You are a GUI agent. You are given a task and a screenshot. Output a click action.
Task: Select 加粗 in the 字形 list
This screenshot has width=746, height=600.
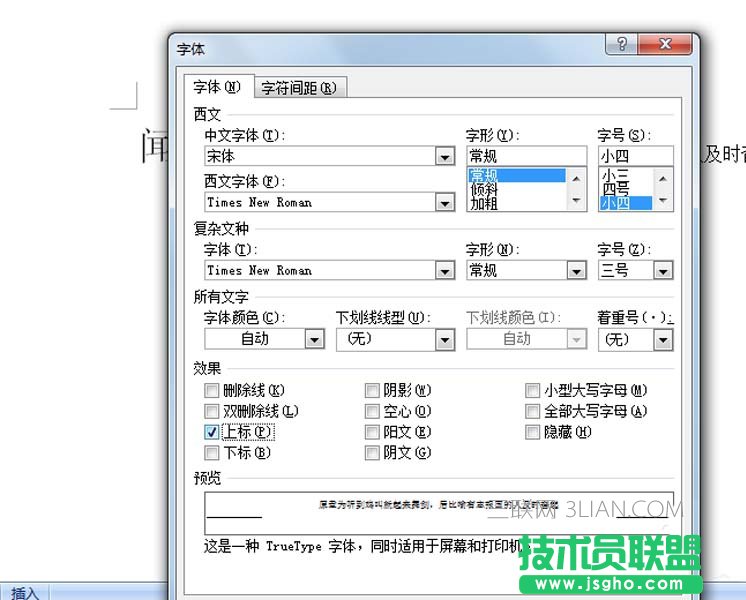point(517,203)
